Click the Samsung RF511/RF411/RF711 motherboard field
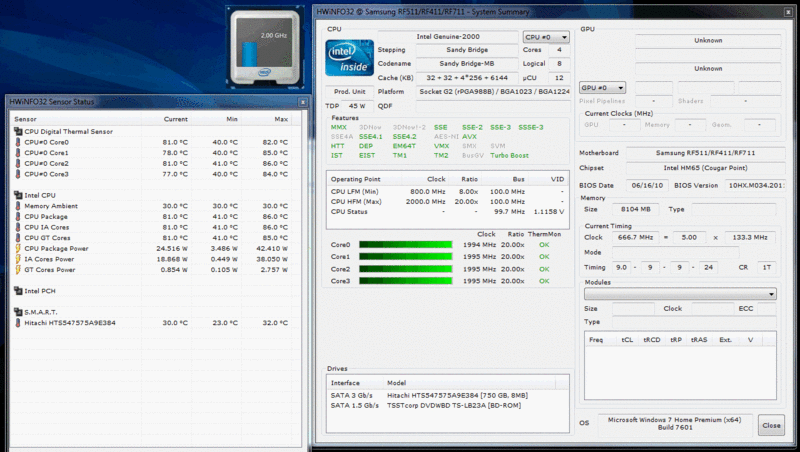The height and width of the screenshot is (452, 800). [x=705, y=153]
